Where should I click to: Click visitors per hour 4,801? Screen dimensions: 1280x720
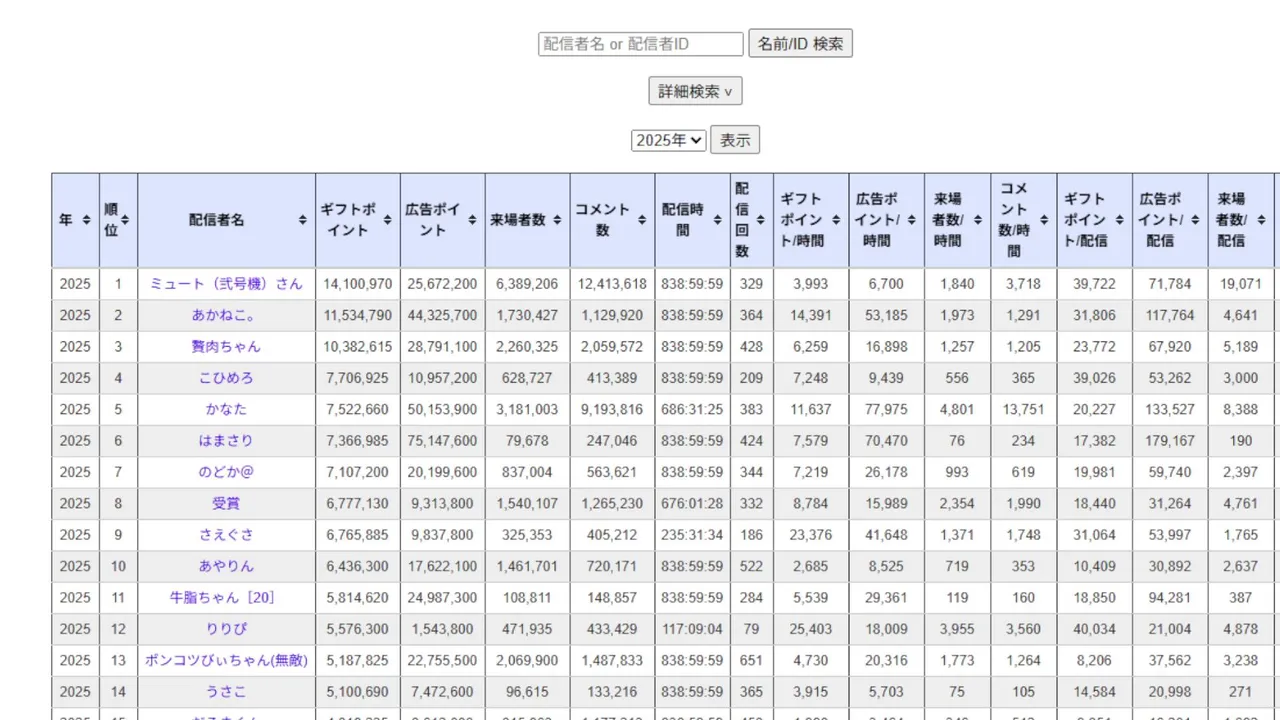[958, 409]
